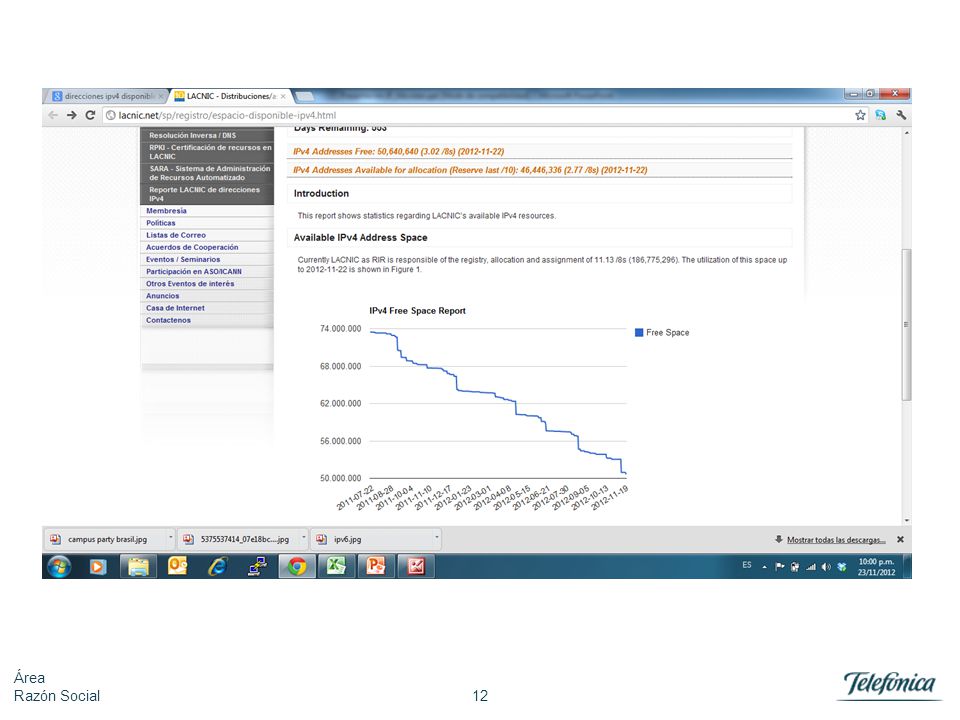960x720 pixels.
Task: Click IPv4 Addresses Free: 50,640,640 text
Action: 399,151
